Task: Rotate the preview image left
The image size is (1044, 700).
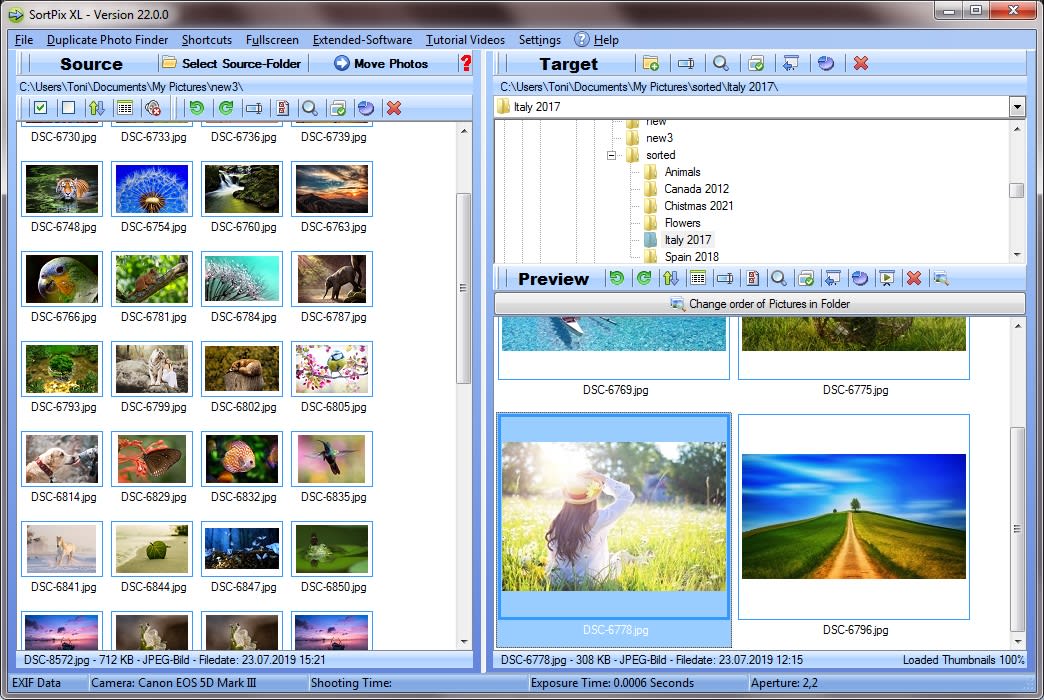Action: 617,279
